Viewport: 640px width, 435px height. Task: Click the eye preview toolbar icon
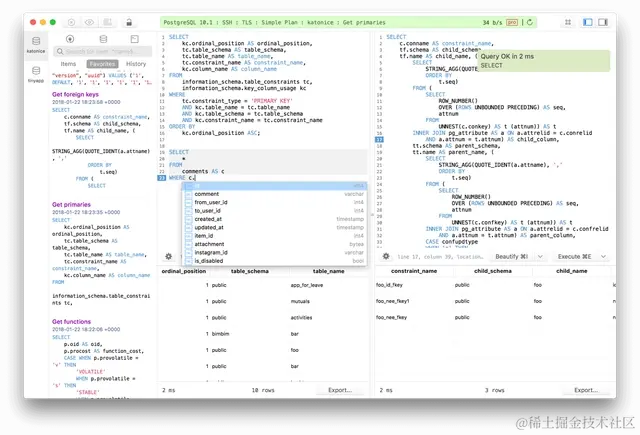click(x=89, y=22)
